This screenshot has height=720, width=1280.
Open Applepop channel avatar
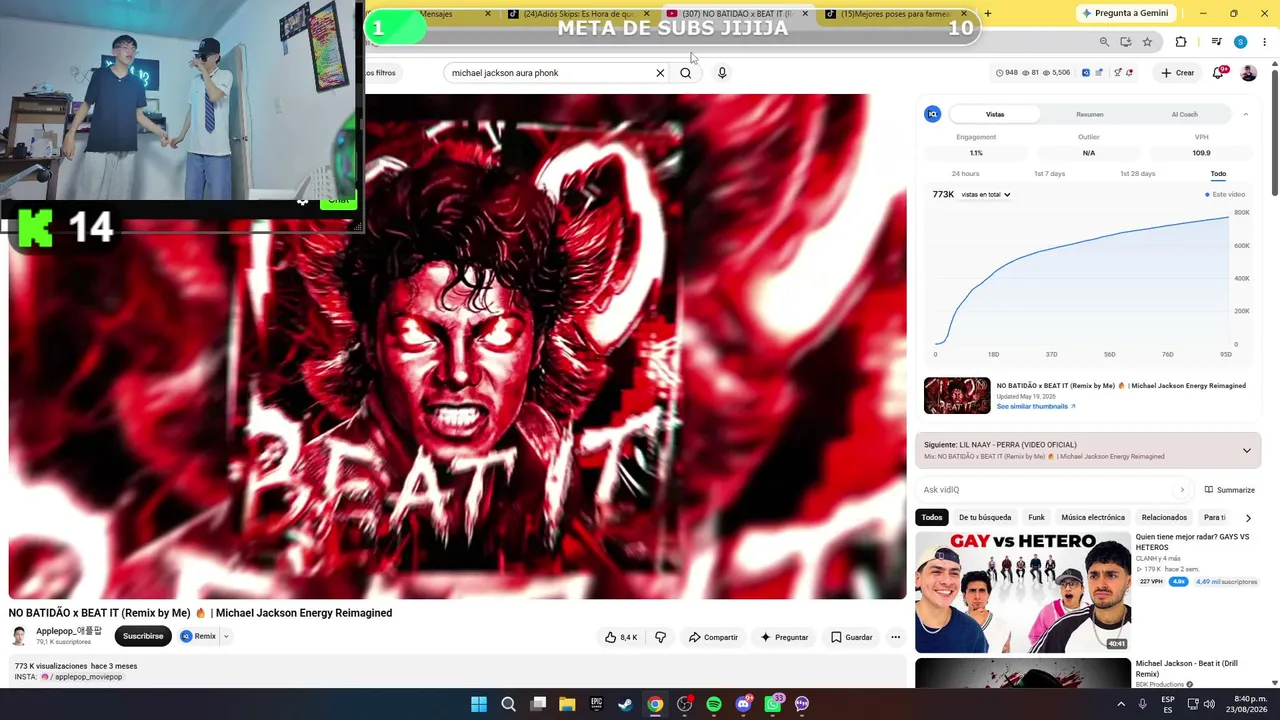pos(19,636)
